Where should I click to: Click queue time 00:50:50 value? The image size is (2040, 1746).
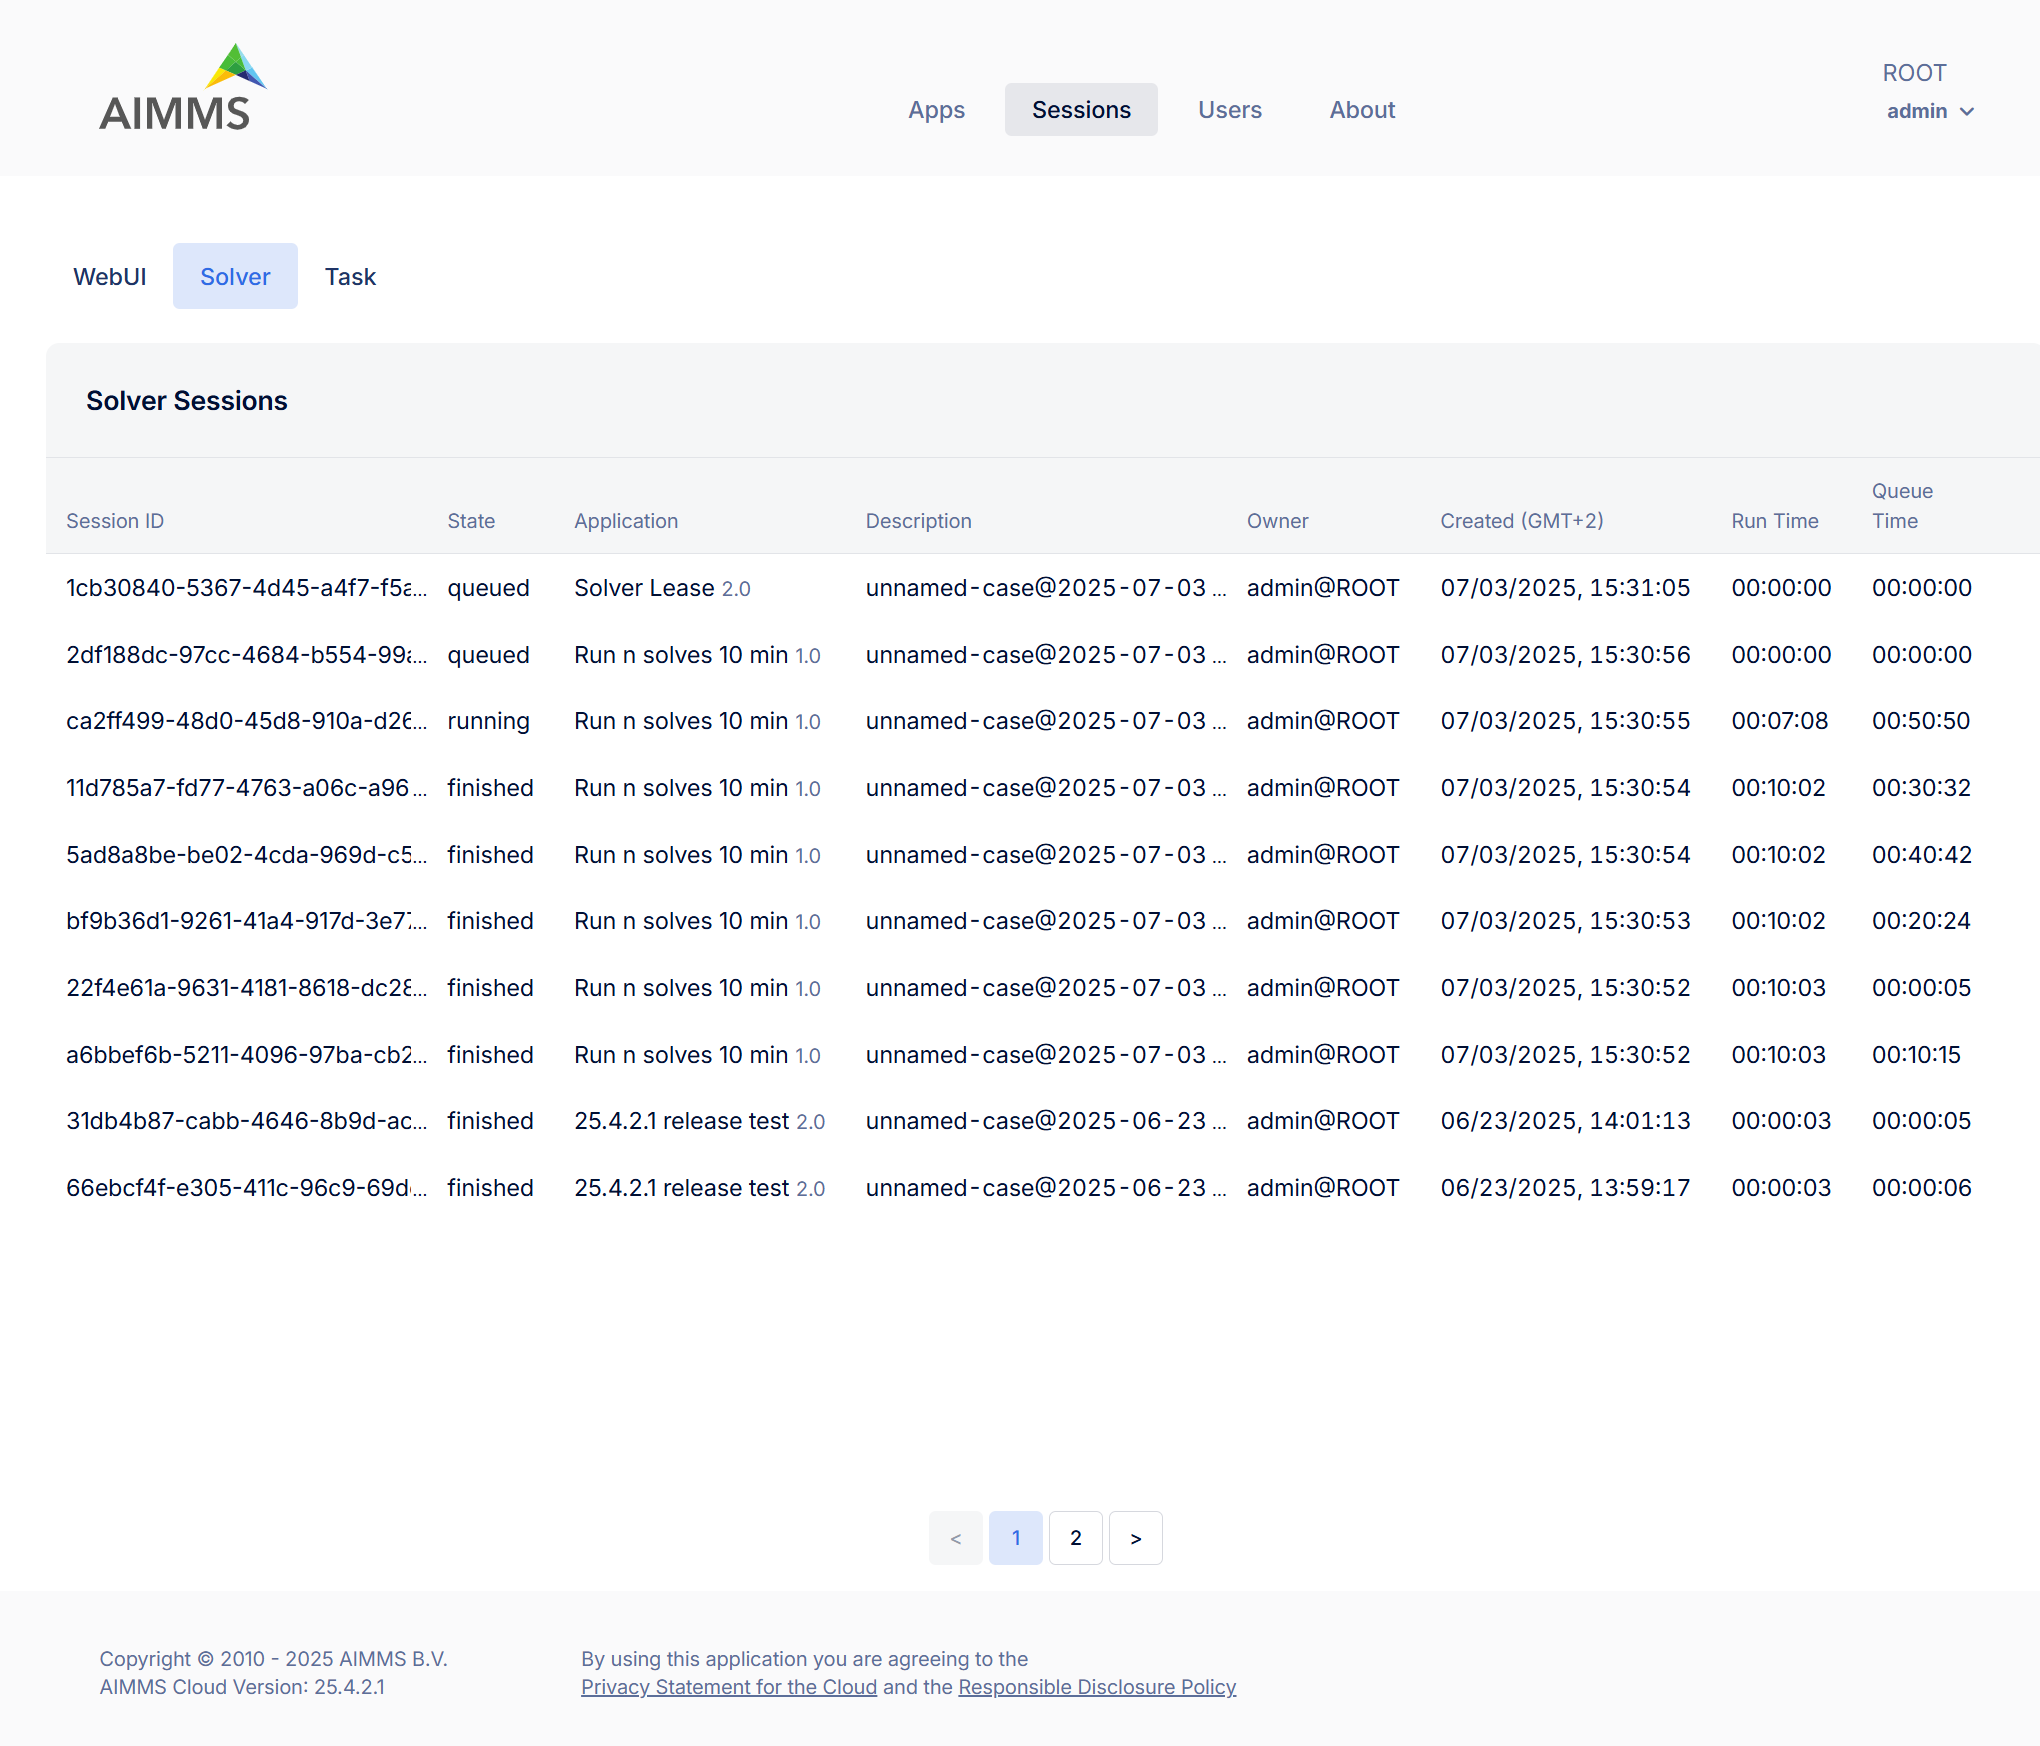(x=1921, y=721)
